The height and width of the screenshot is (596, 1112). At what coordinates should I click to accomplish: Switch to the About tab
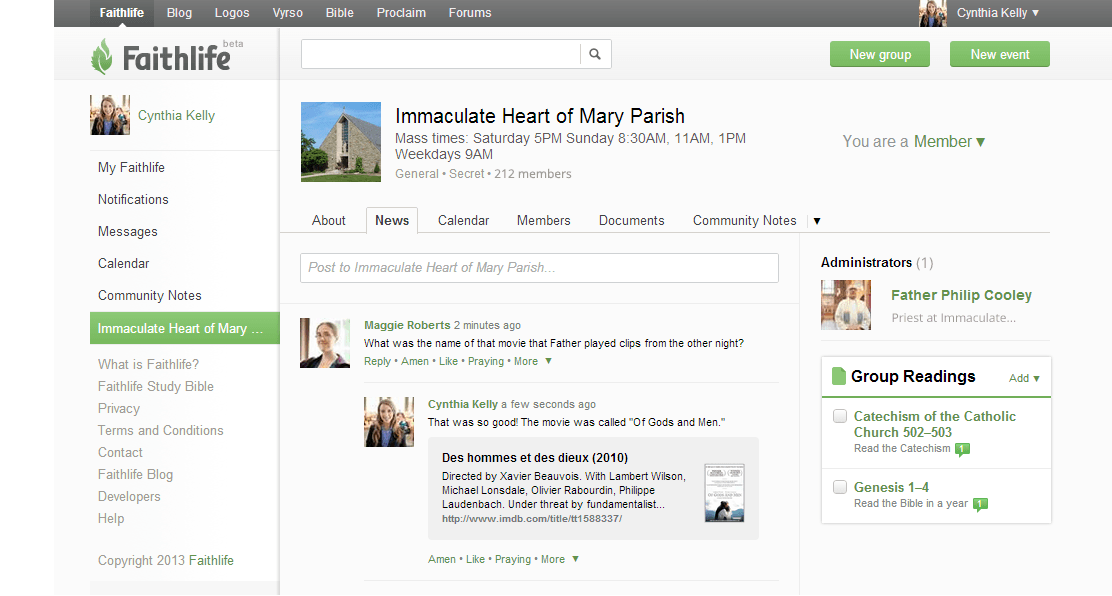328,221
